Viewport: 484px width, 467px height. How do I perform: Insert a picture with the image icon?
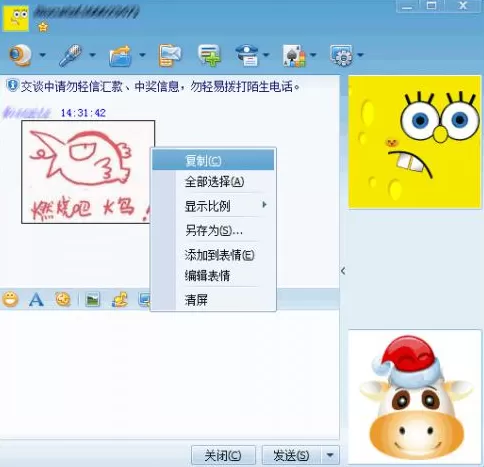92,299
